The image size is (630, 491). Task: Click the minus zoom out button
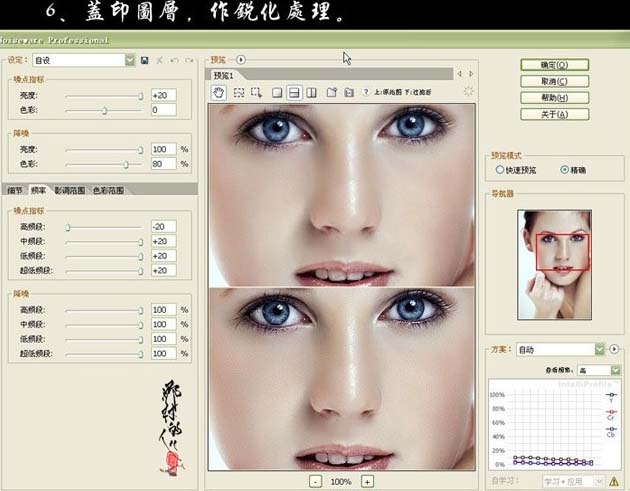coord(315,481)
